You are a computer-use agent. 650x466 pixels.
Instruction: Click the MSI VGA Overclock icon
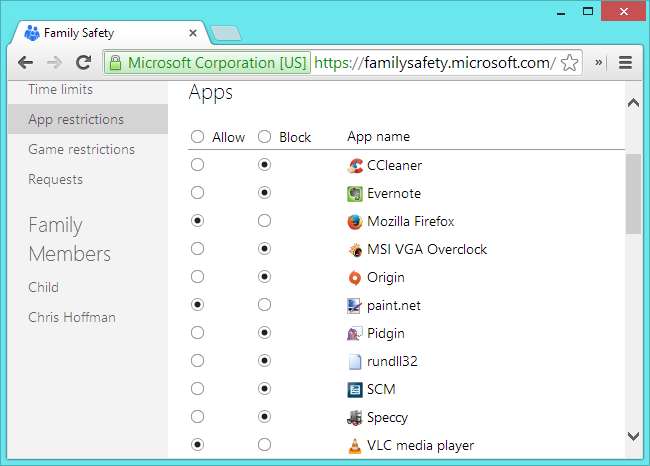tap(354, 250)
